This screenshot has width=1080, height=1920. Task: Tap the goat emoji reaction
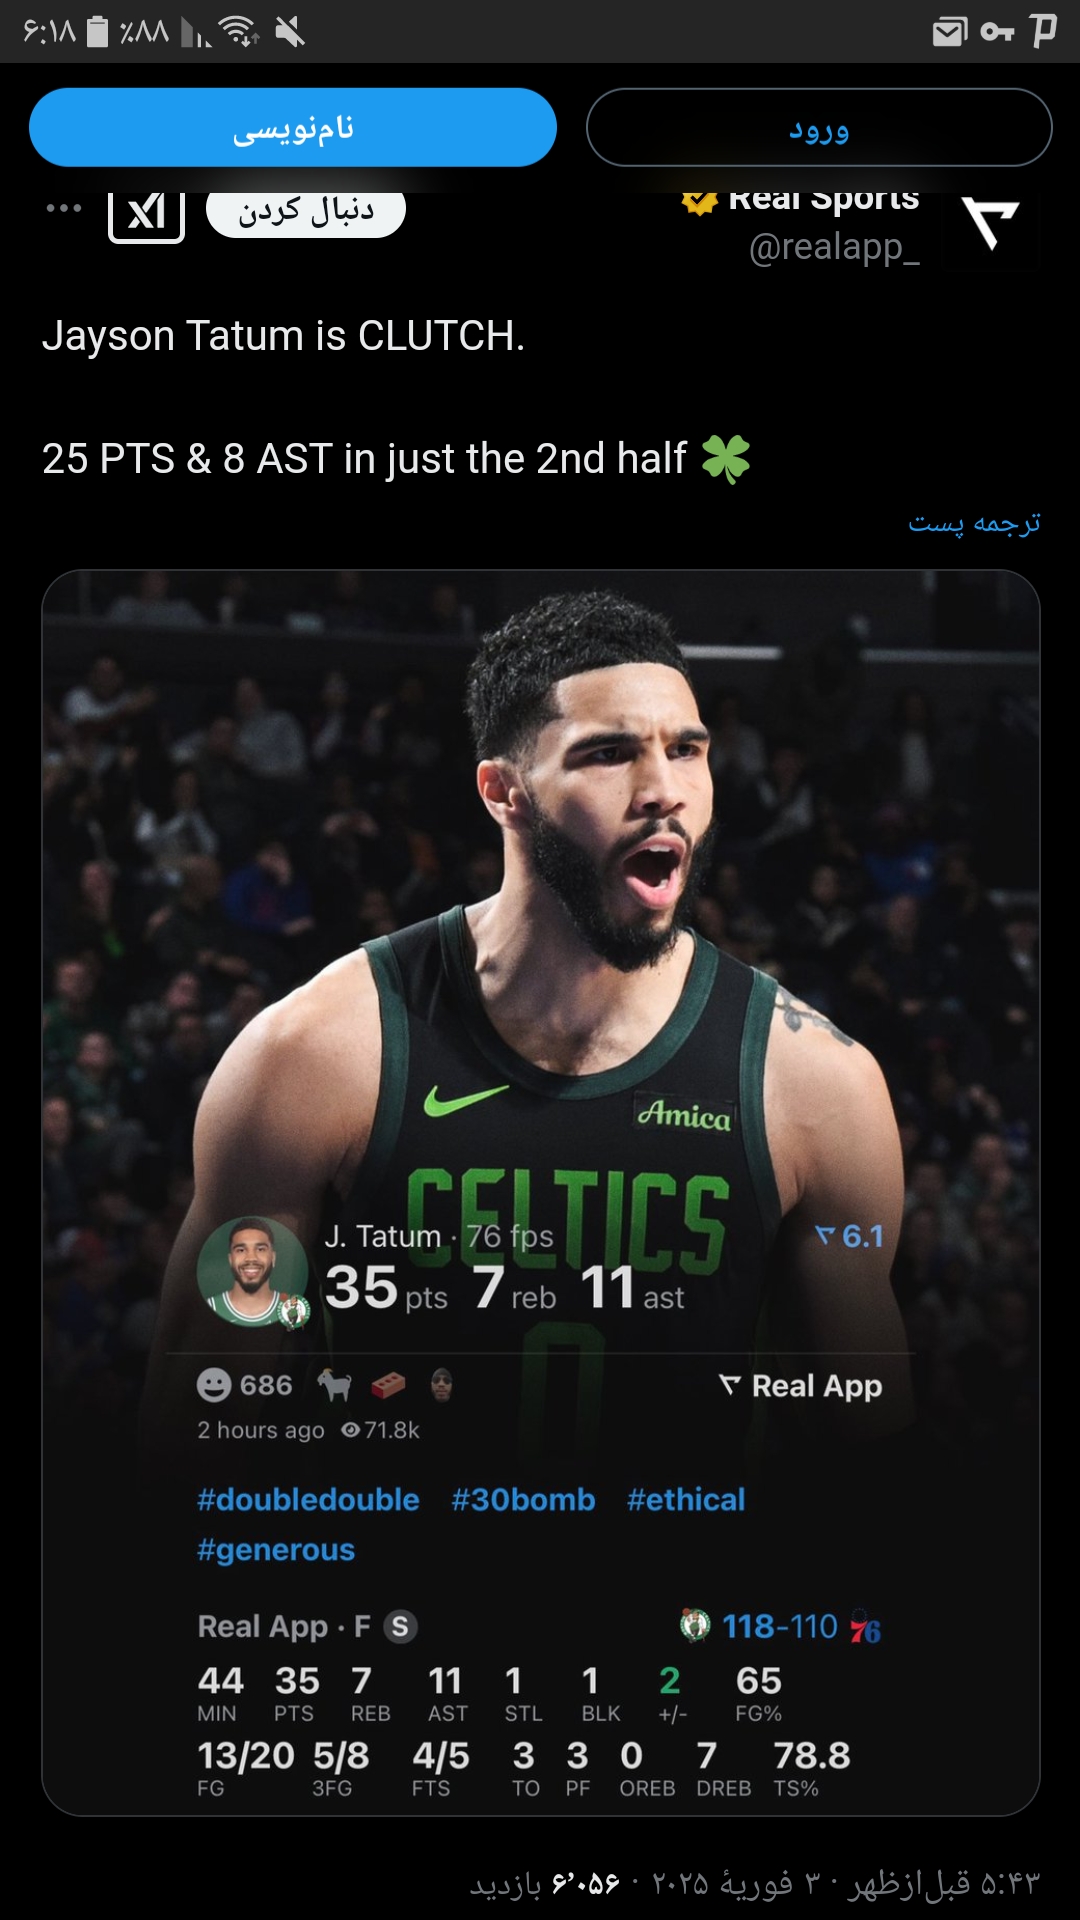pos(335,1385)
